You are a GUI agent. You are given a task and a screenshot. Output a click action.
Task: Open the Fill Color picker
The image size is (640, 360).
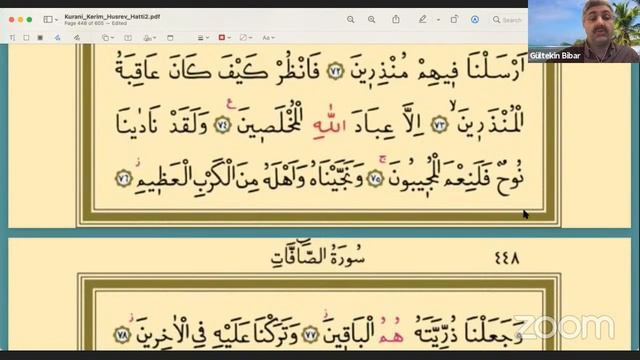pyautogui.click(x=246, y=38)
